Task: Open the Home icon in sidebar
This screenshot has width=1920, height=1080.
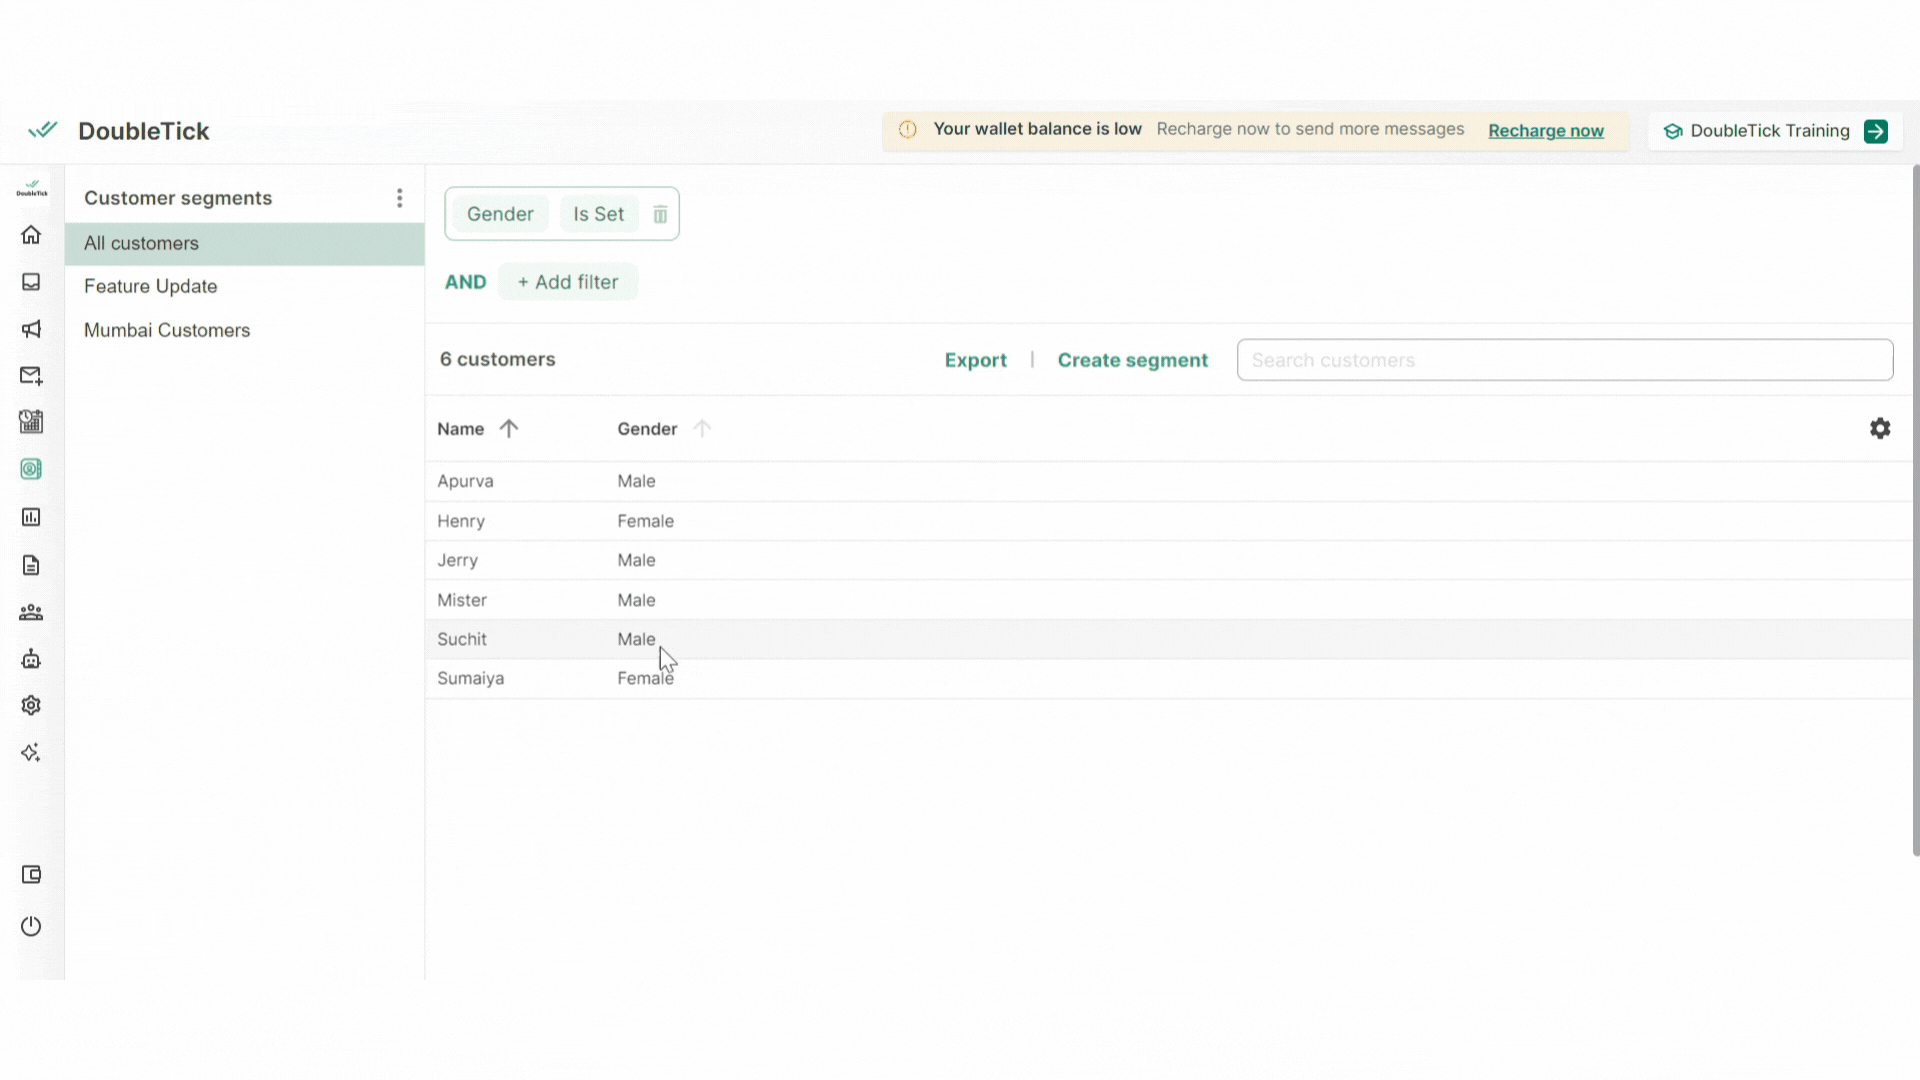Action: (31, 235)
